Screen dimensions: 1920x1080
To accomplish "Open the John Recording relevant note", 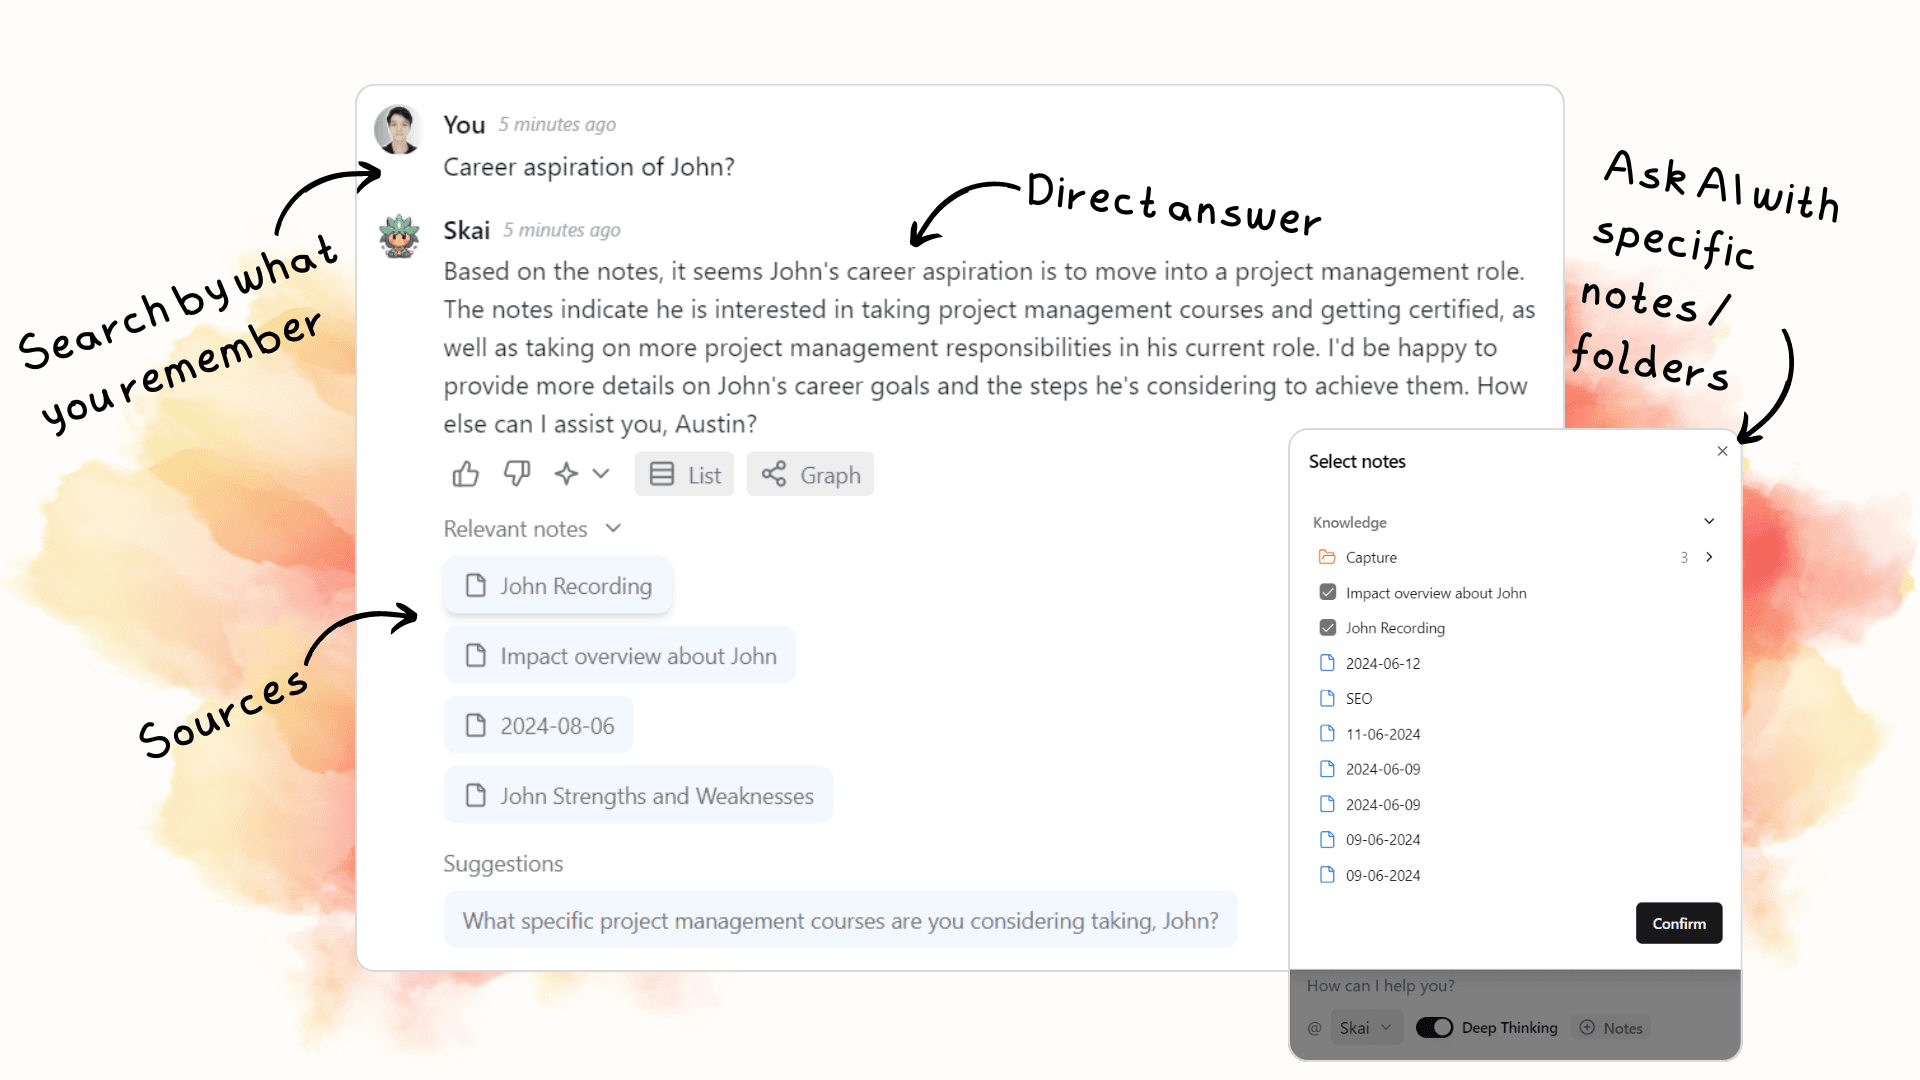I will tap(559, 586).
